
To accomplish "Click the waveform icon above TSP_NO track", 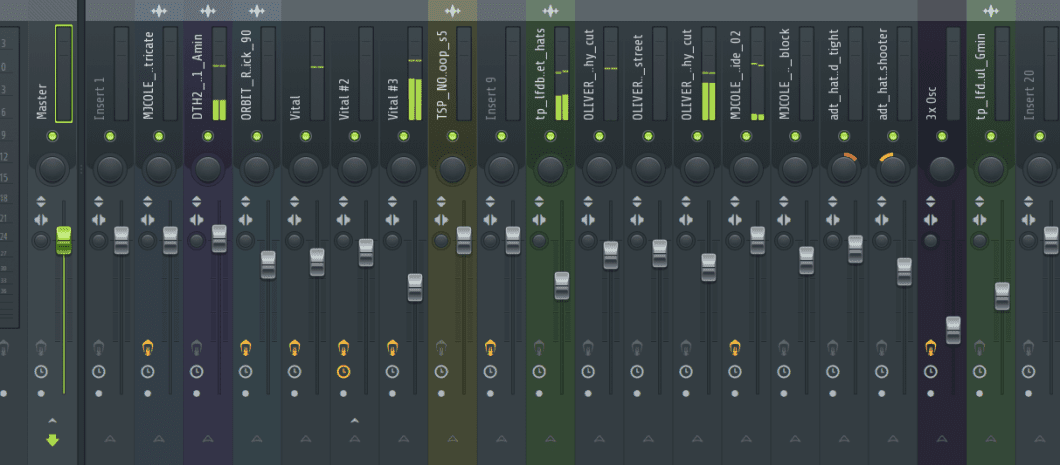I will [x=452, y=11].
